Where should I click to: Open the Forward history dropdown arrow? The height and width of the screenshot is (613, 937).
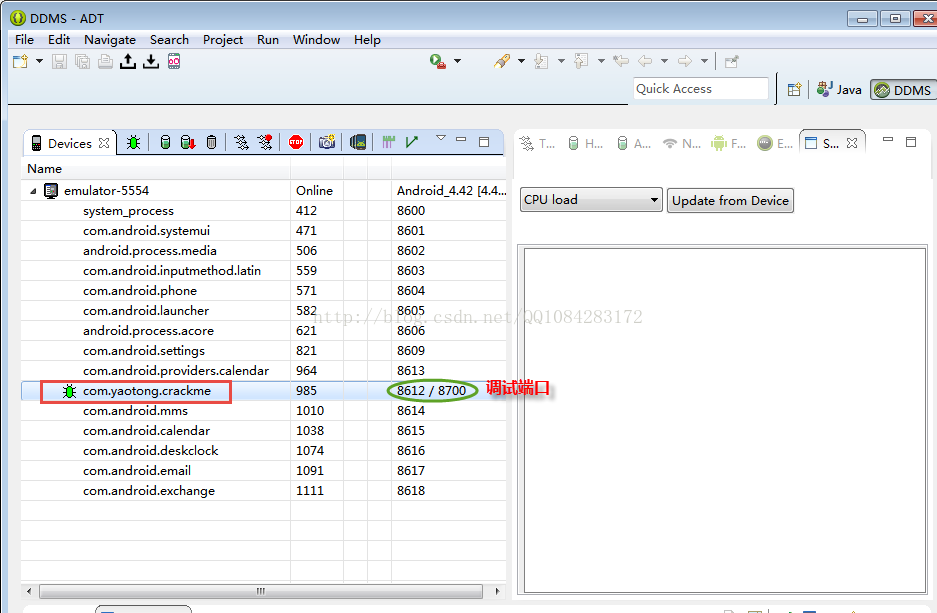click(705, 61)
